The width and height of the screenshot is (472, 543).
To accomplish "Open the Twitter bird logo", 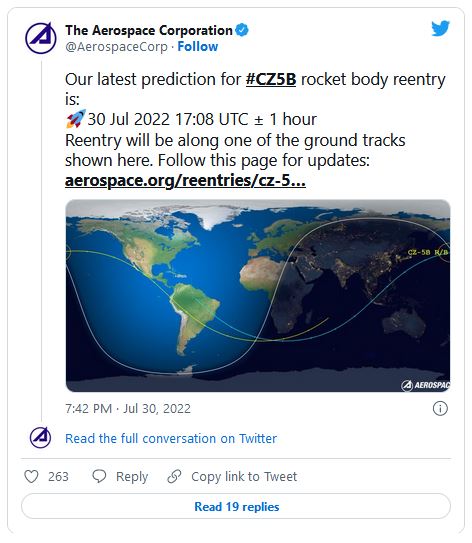I will pyautogui.click(x=440, y=28).
